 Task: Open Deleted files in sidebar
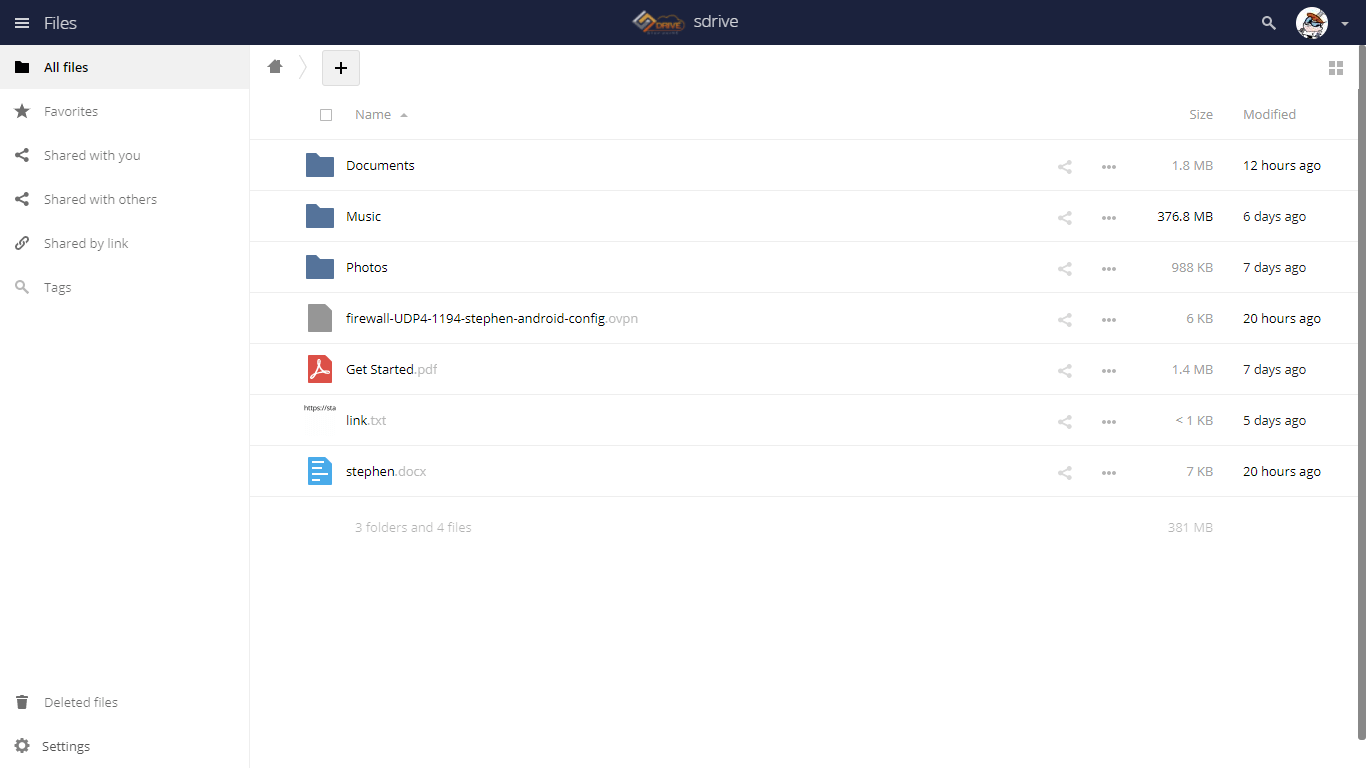[x=81, y=702]
